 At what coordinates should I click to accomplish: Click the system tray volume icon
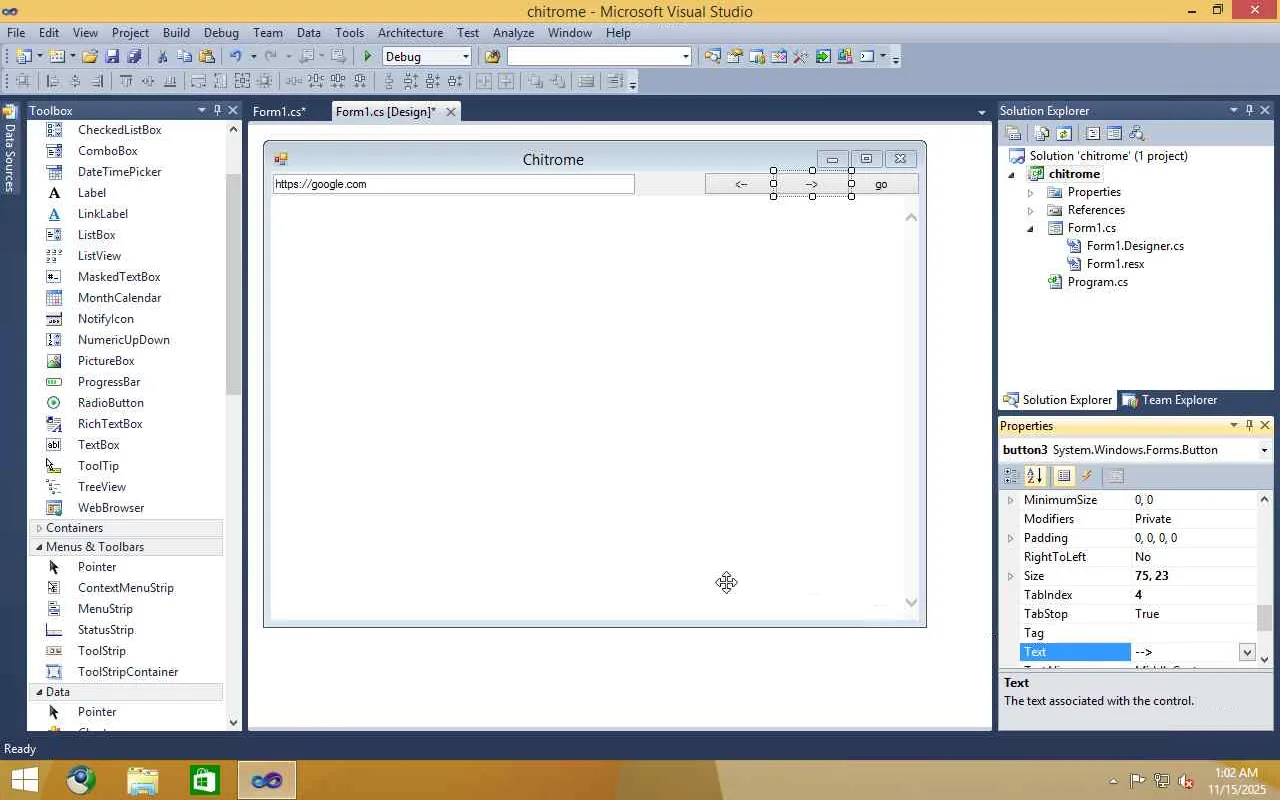point(1186,781)
